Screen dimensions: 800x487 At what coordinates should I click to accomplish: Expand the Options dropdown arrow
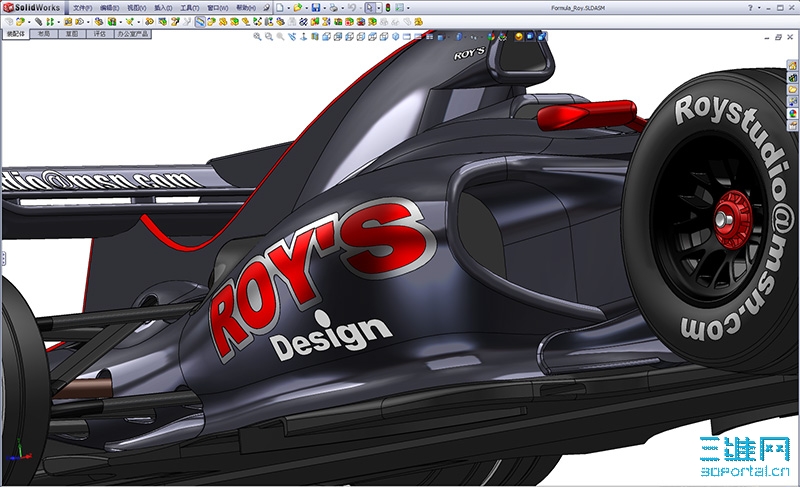tap(408, 8)
